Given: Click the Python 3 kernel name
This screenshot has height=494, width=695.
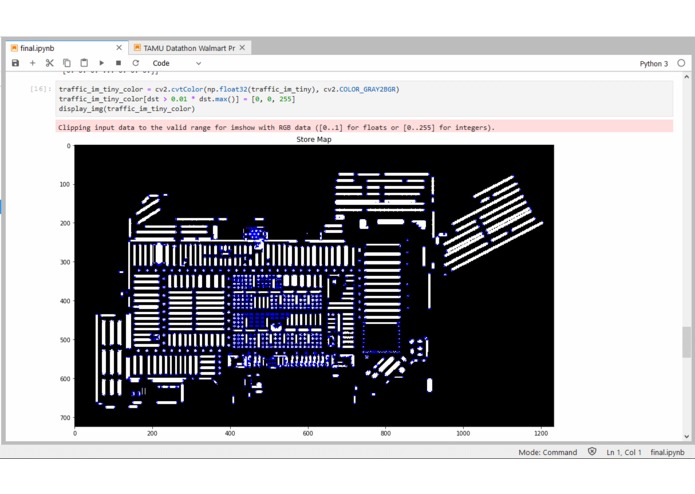Looking at the screenshot, I should point(653,64).
